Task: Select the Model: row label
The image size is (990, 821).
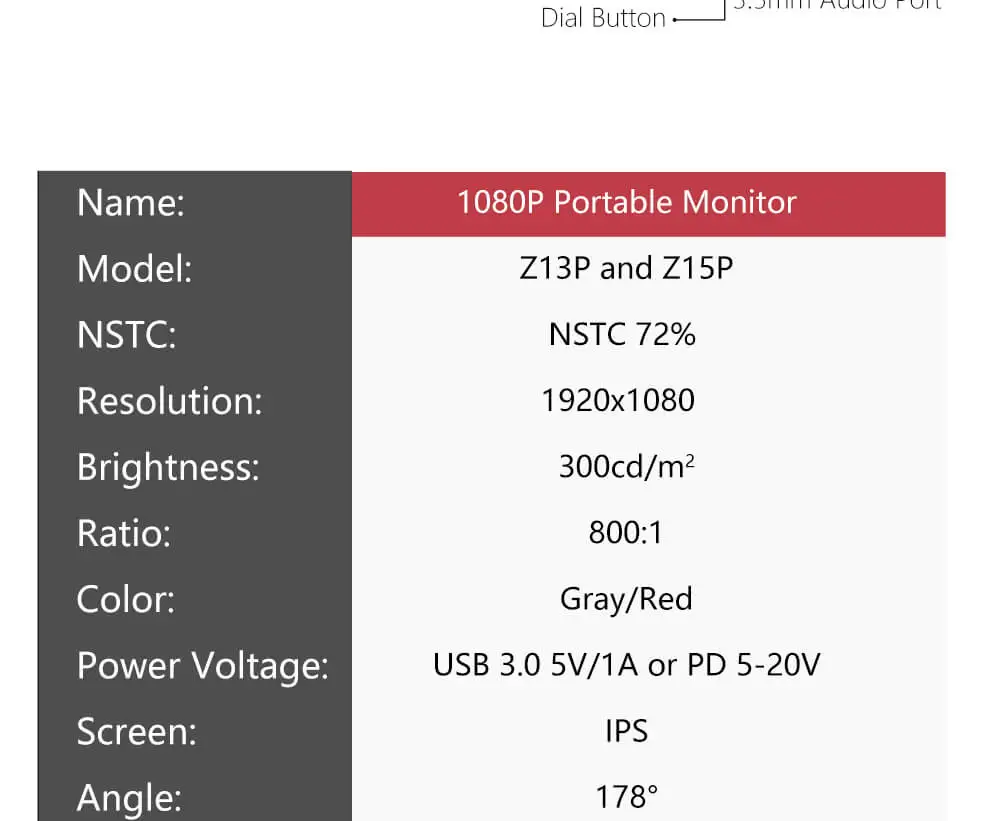Action: (134, 269)
